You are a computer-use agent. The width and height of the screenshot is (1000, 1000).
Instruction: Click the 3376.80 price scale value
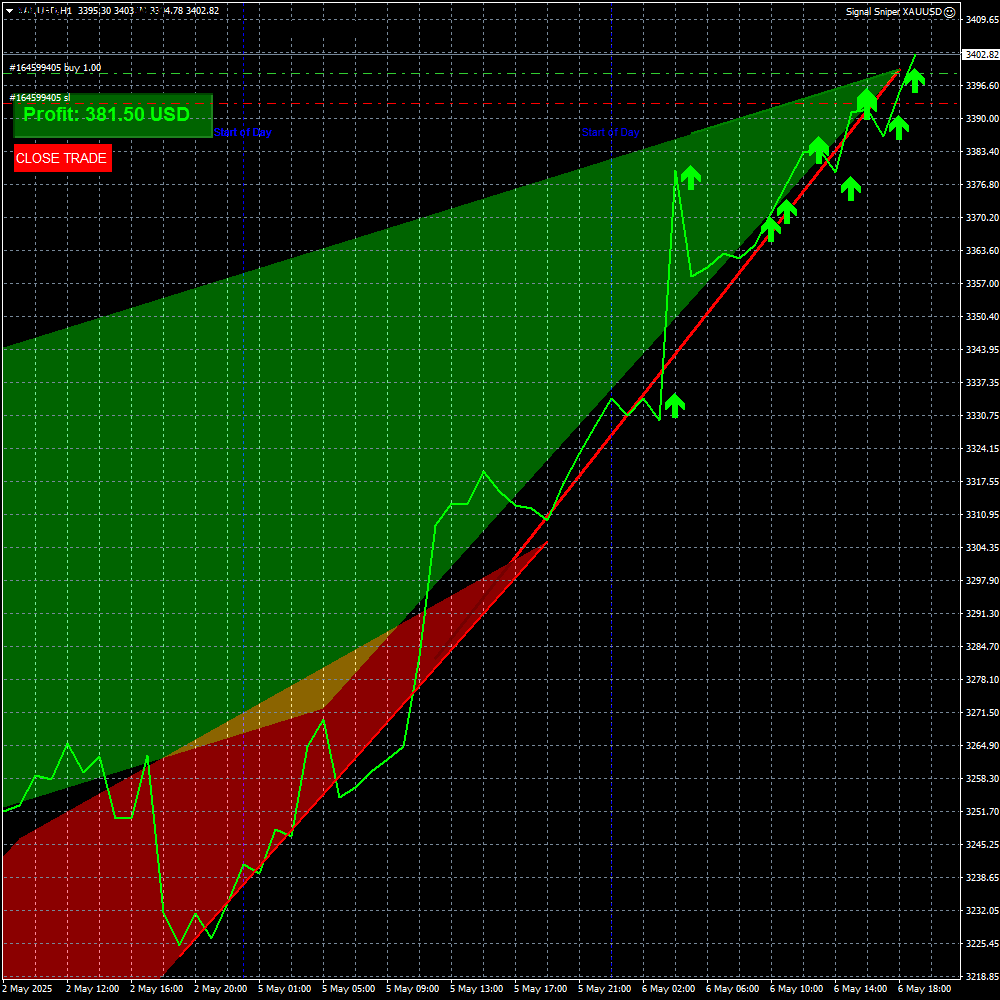pos(982,185)
